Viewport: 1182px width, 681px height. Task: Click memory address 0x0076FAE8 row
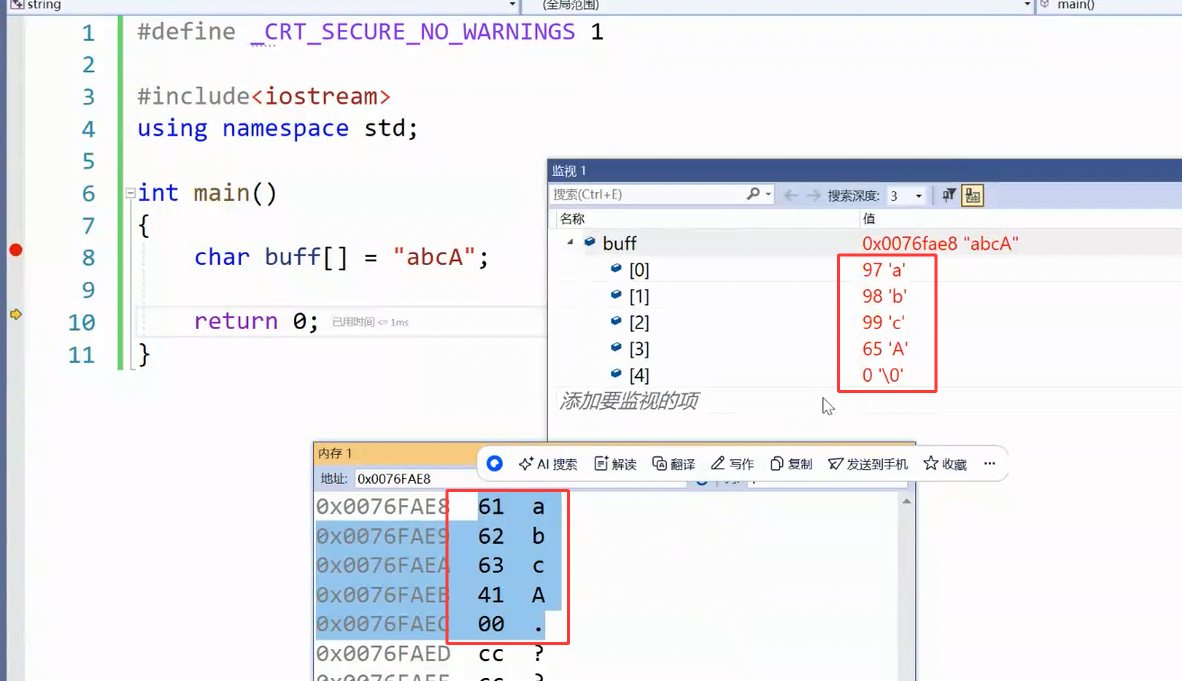383,507
